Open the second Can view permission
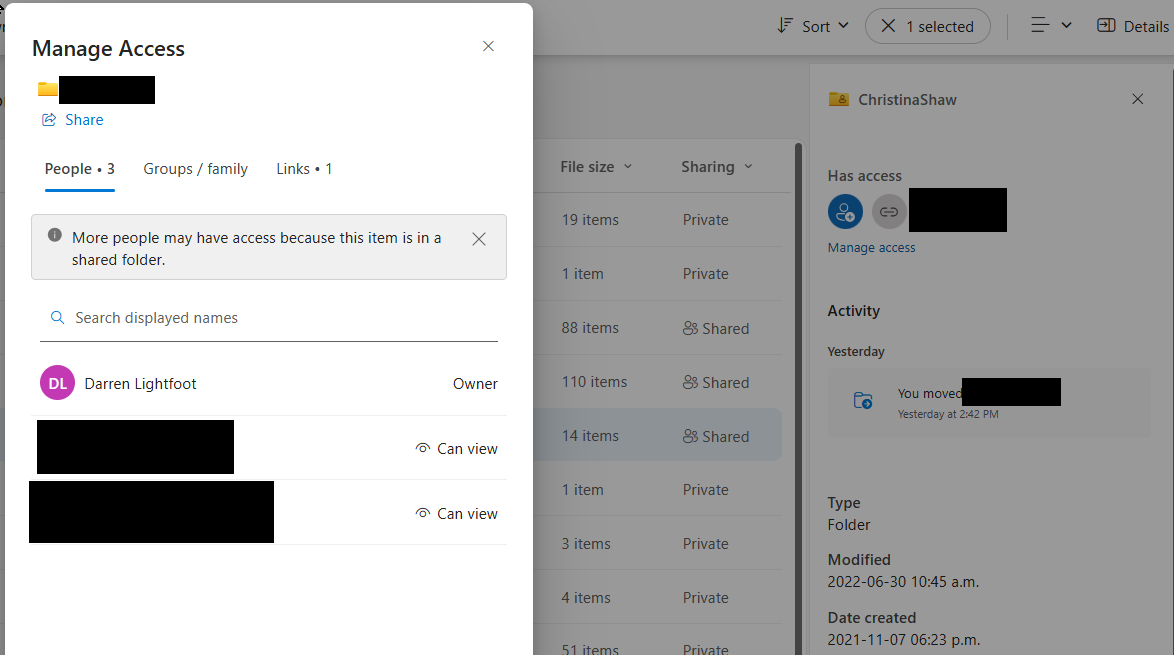The height and width of the screenshot is (655, 1174). (457, 514)
